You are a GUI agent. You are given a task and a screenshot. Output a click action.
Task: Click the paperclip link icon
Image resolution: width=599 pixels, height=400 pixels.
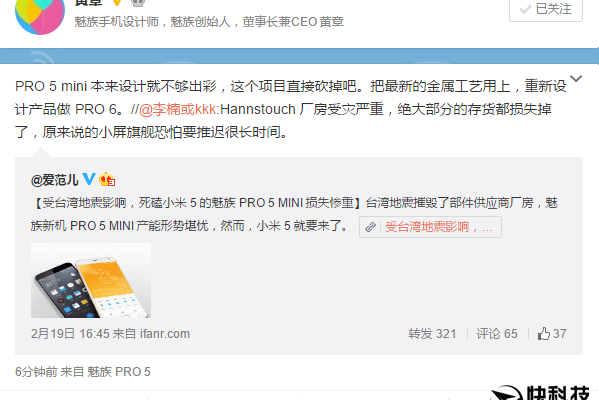[x=370, y=227]
